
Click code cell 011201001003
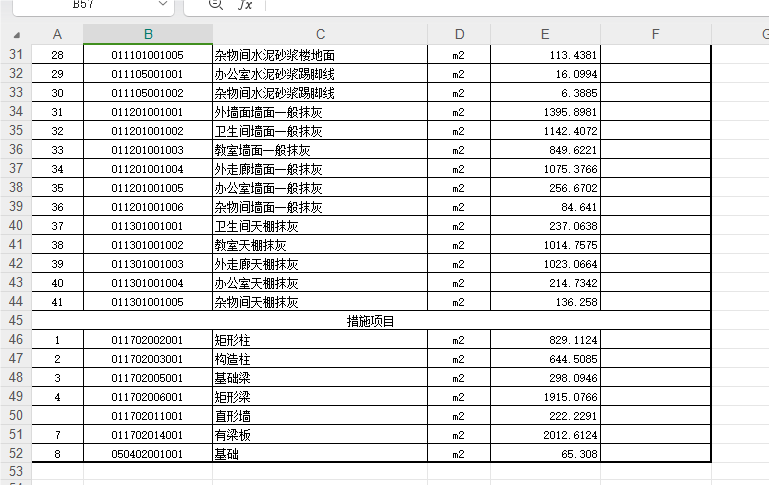point(148,150)
